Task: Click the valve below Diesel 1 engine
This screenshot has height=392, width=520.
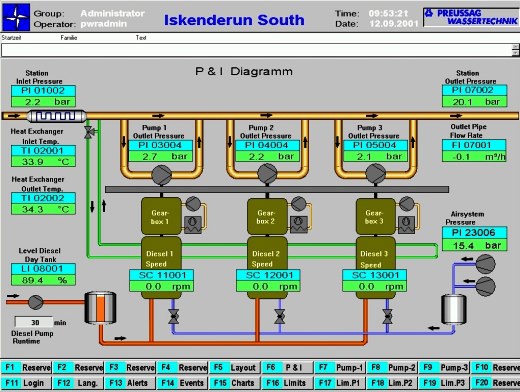Action: coord(174,316)
